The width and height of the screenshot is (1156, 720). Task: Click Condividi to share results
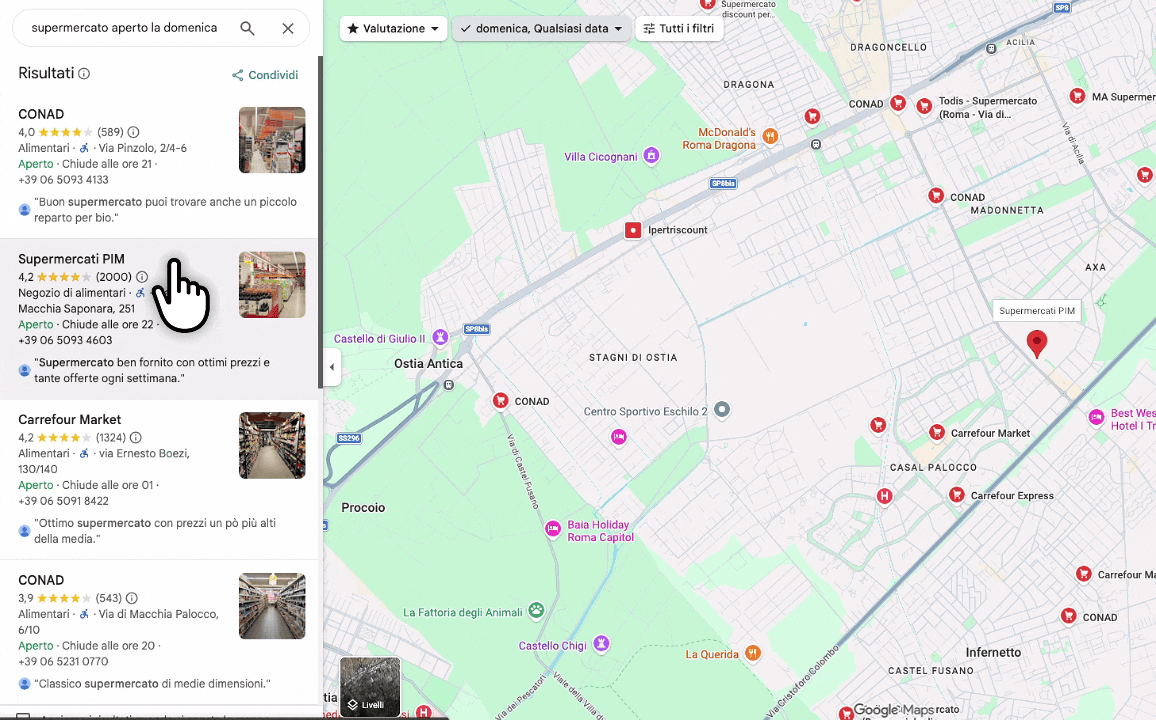coord(265,75)
